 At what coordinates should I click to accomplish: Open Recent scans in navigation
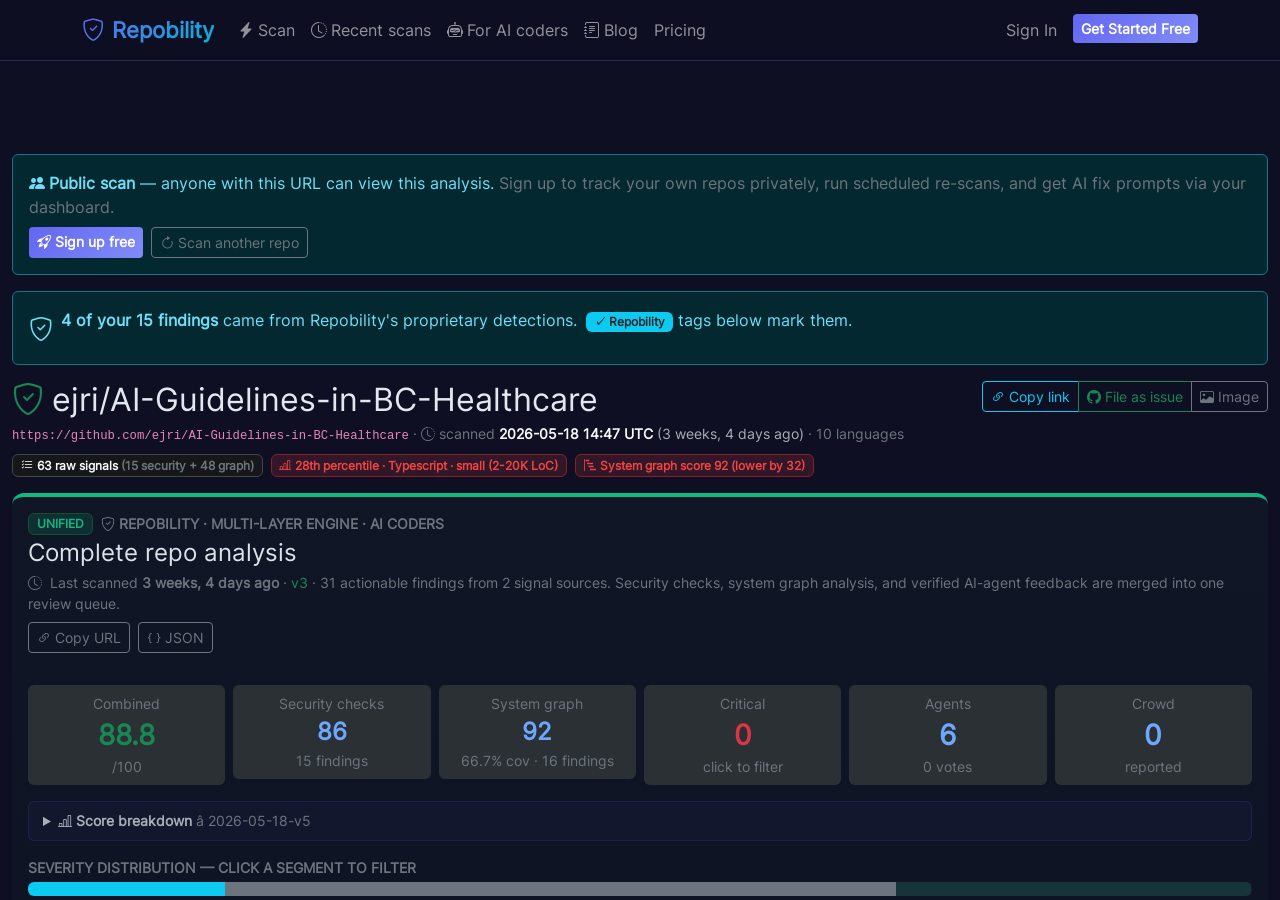(x=371, y=30)
